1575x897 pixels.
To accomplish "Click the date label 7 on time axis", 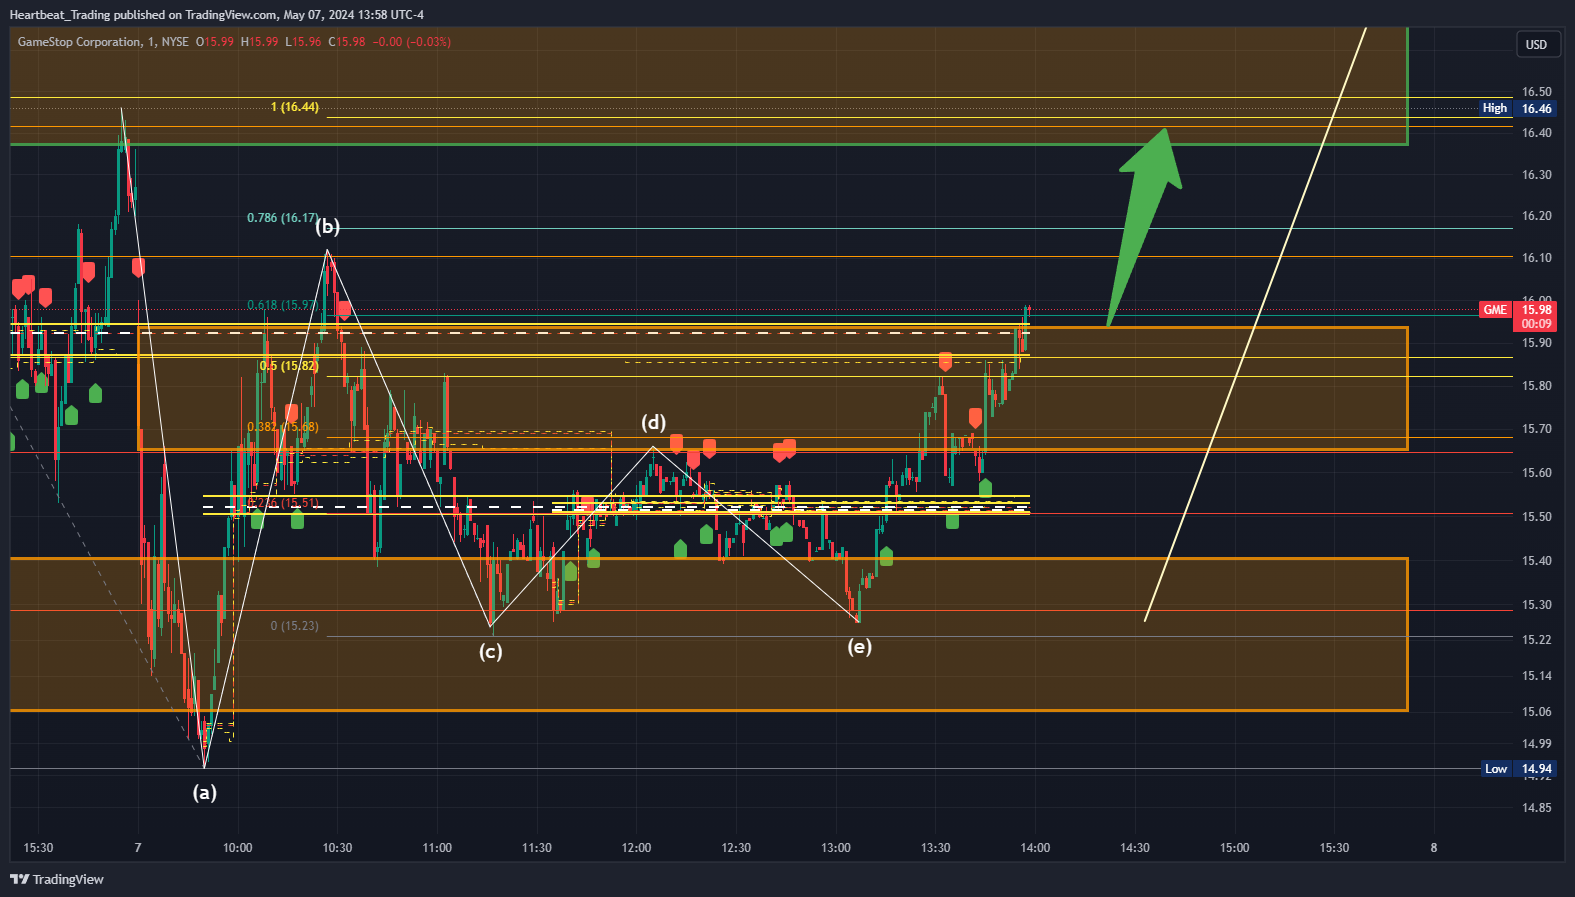I will click(138, 848).
